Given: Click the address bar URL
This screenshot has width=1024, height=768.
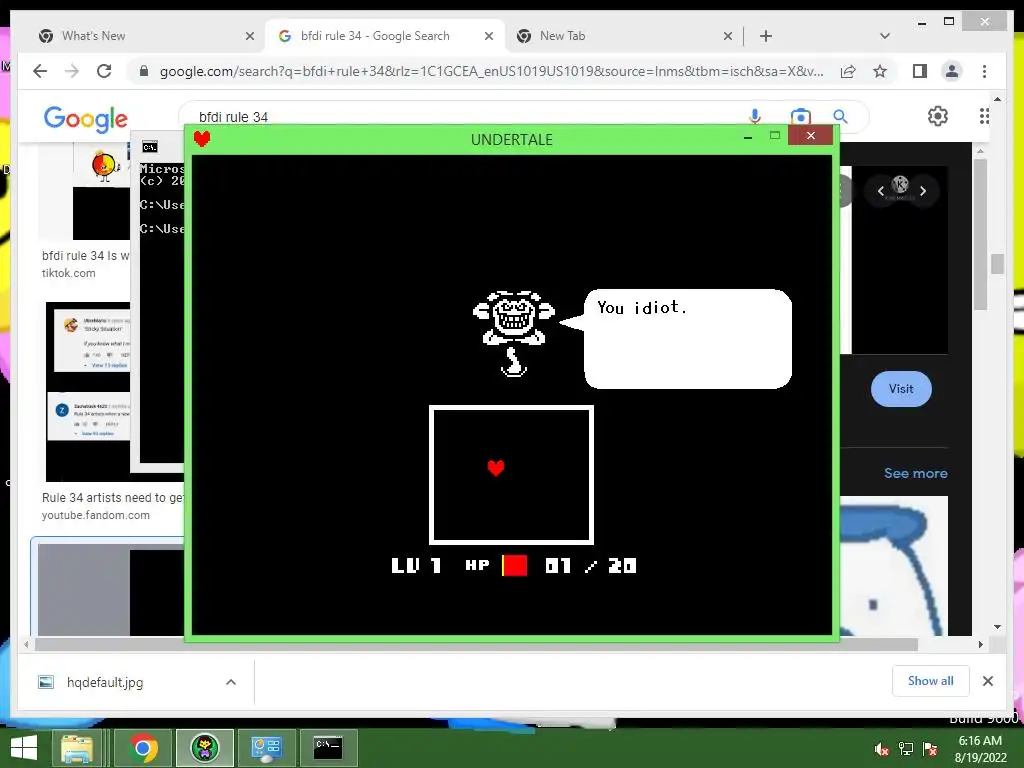Looking at the screenshot, I should tap(491, 71).
